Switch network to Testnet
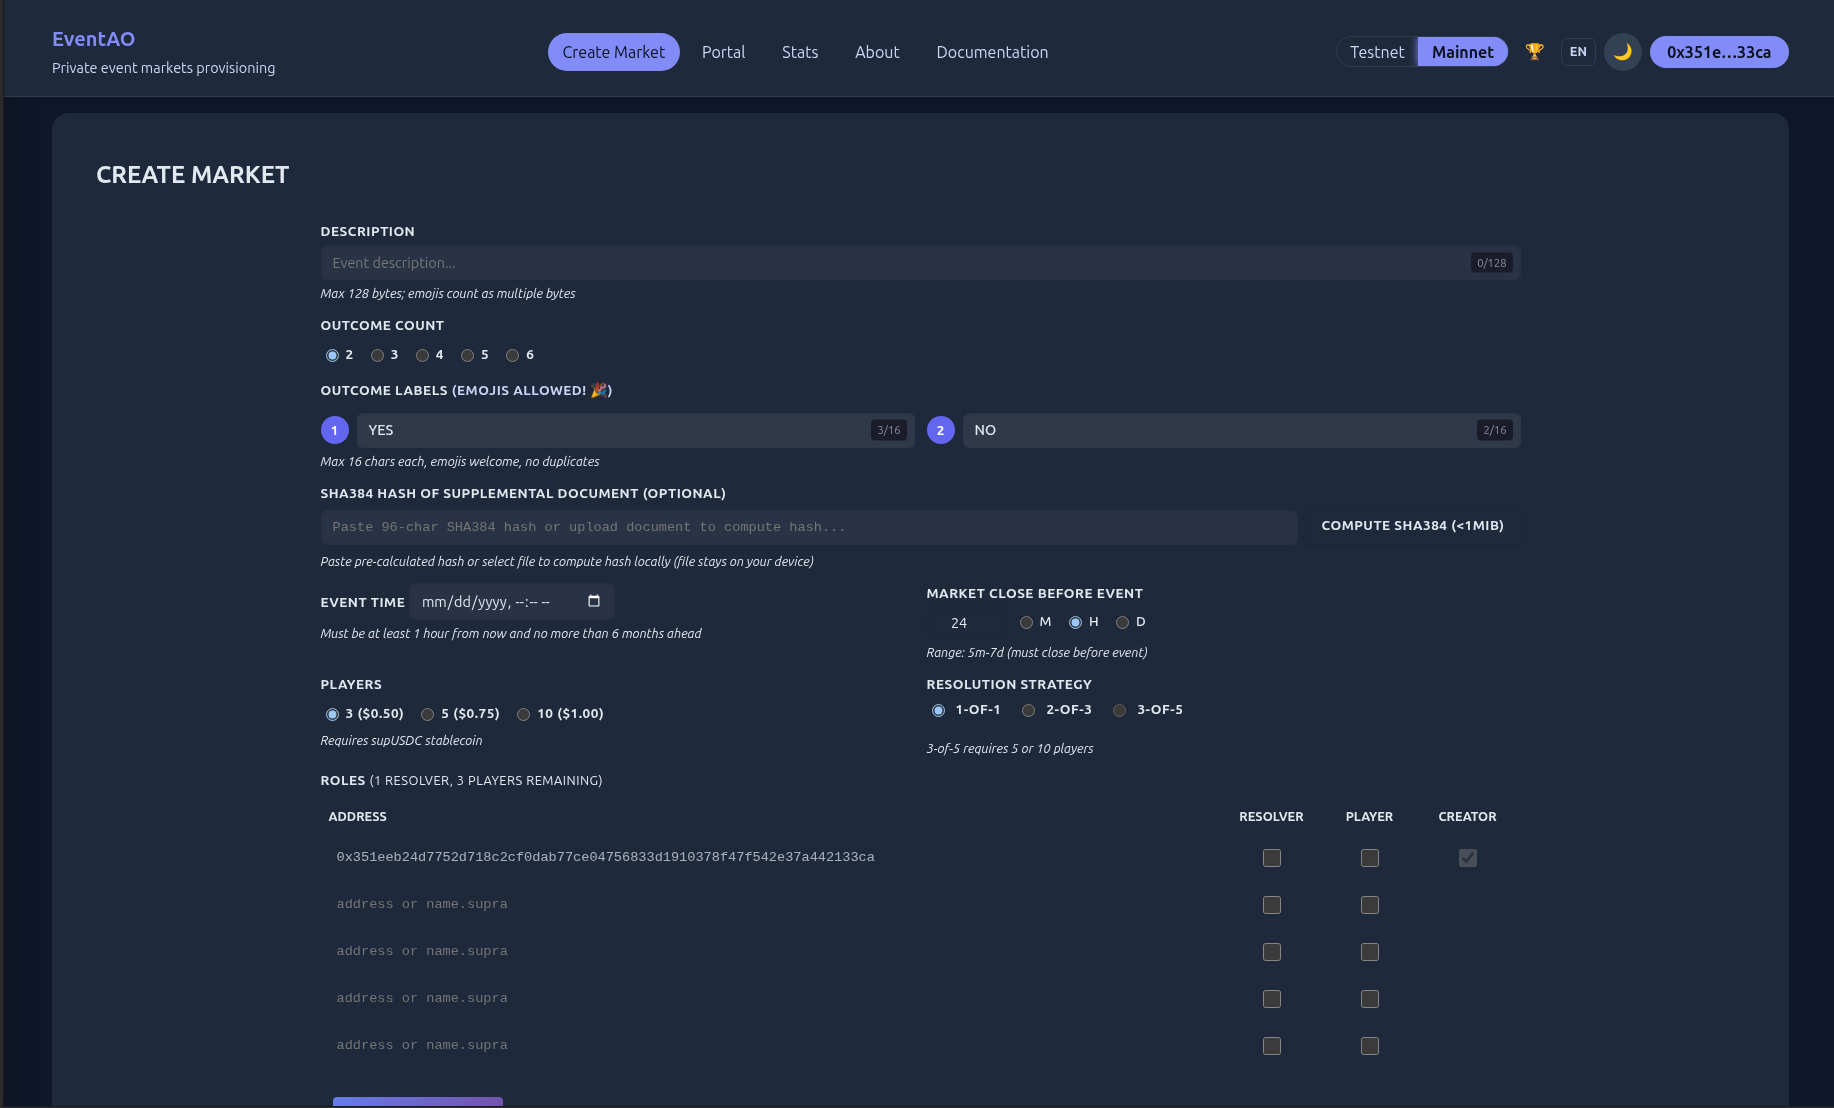Viewport: 1834px width, 1108px height. (1376, 51)
